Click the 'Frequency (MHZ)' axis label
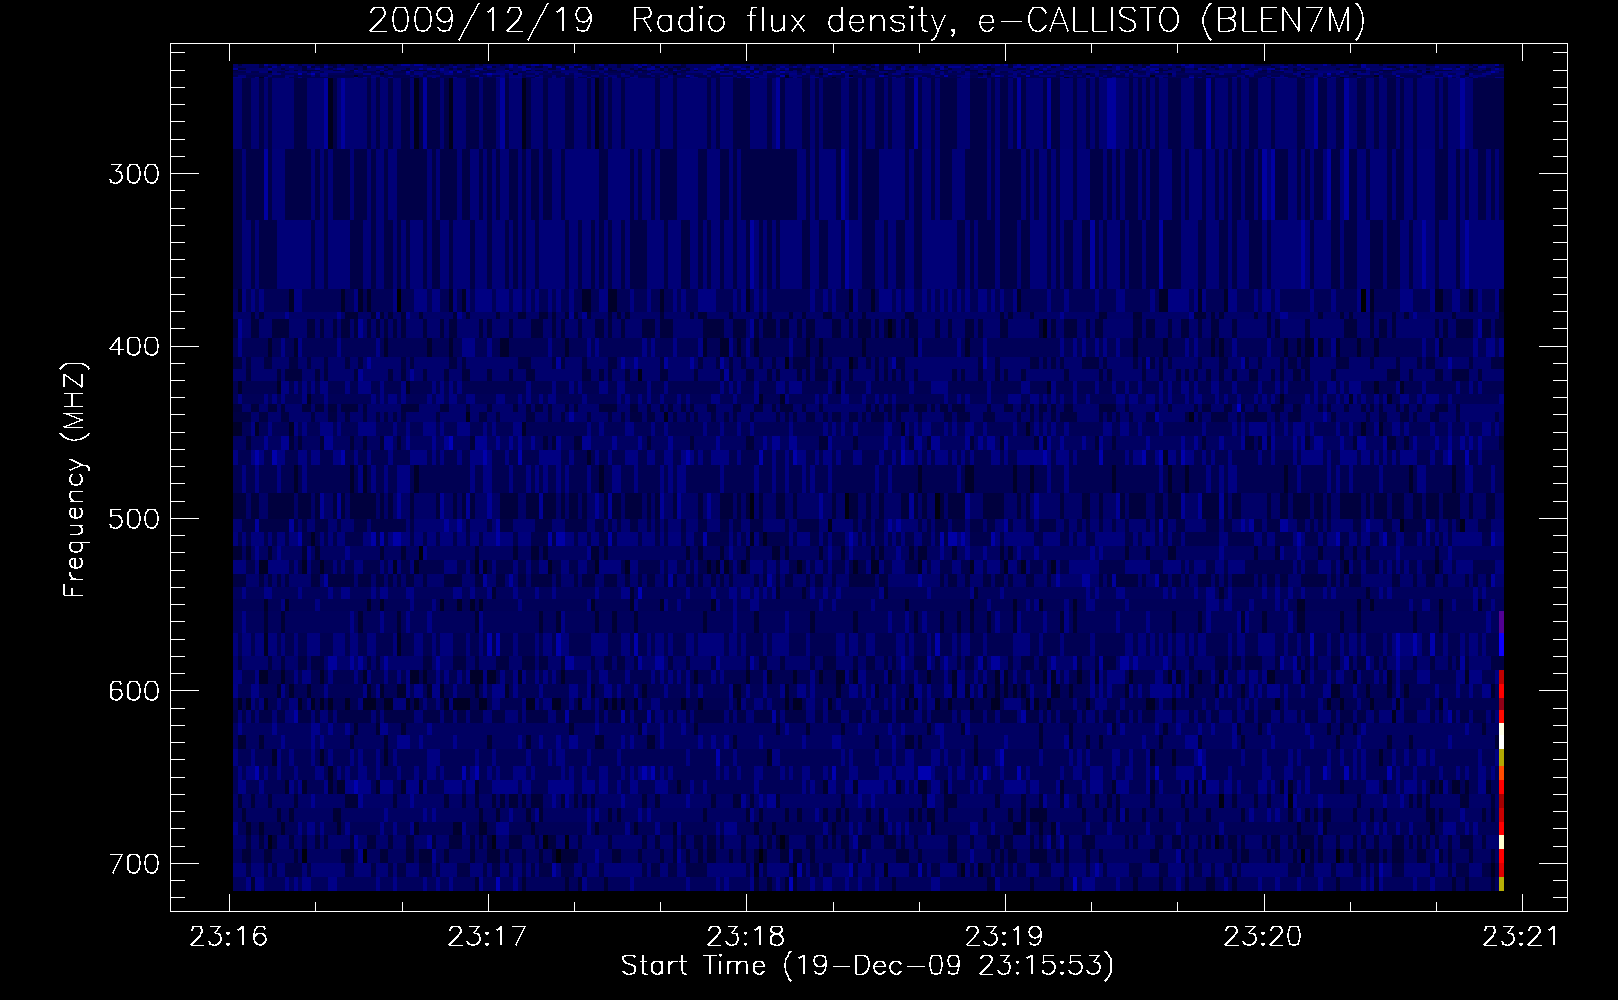This screenshot has height=1000, width=1618. point(75,480)
